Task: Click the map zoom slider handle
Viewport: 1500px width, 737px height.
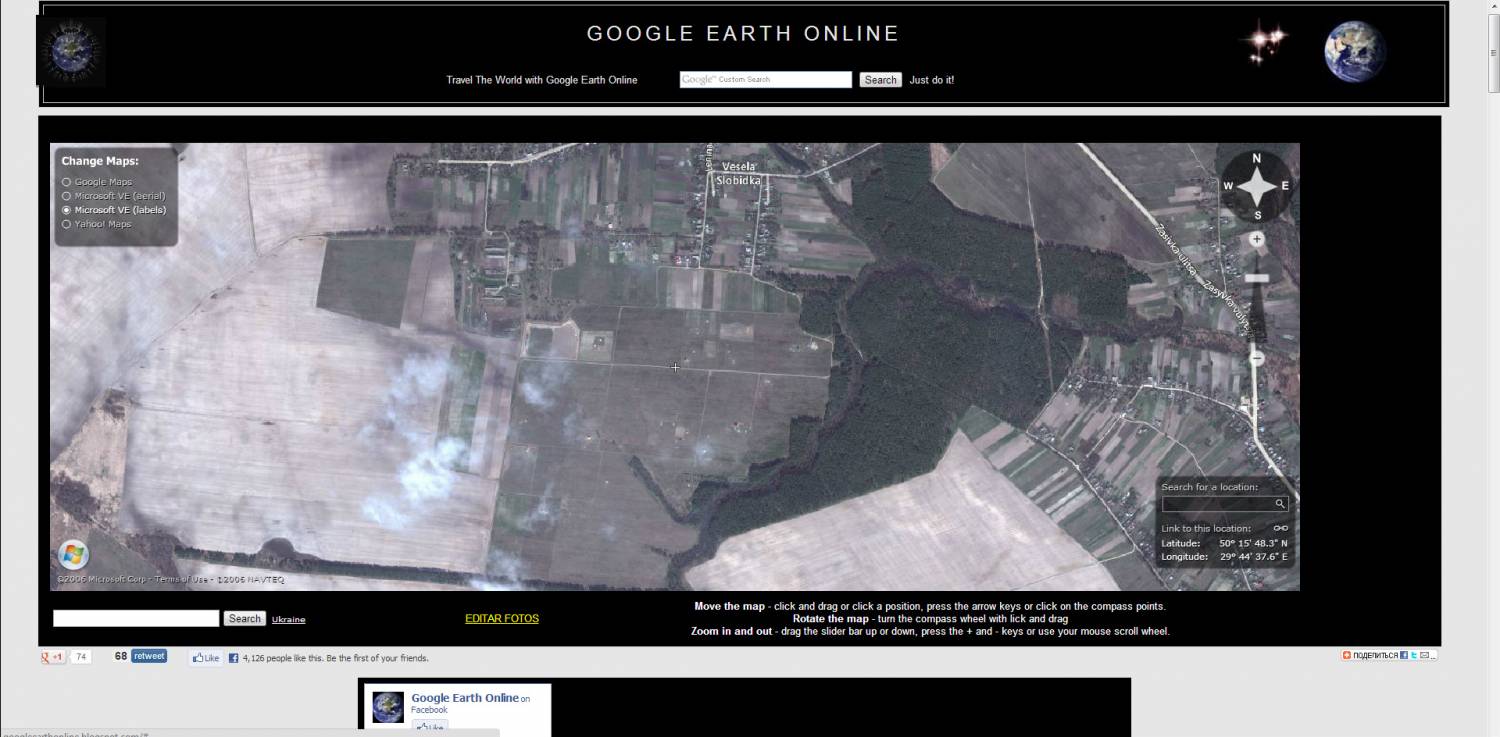Action: [x=1257, y=278]
